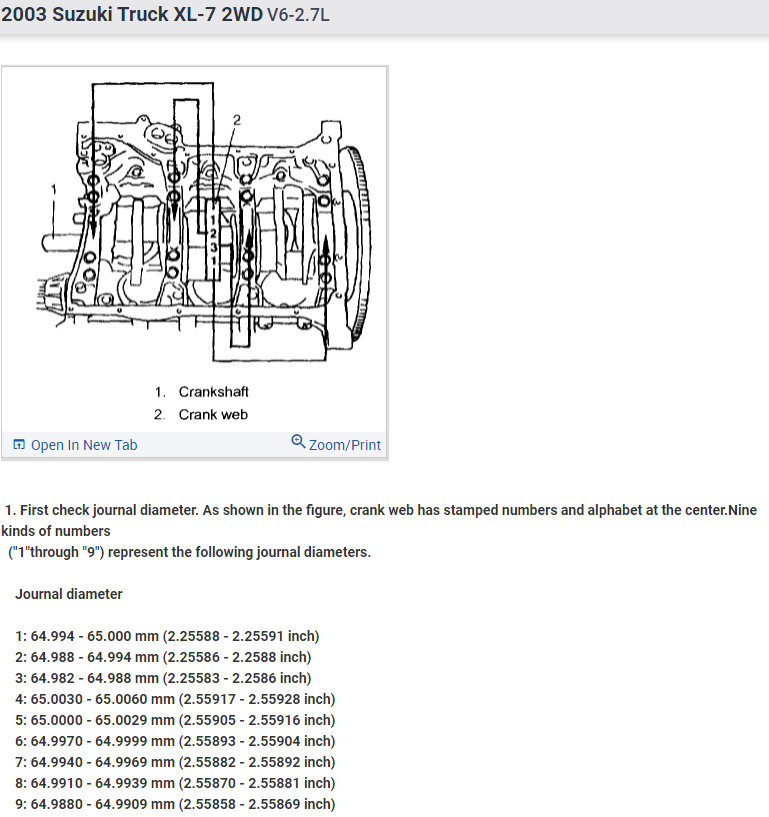Click the '2. Crank web' legend text
The height and width of the screenshot is (817, 769).
point(201,415)
